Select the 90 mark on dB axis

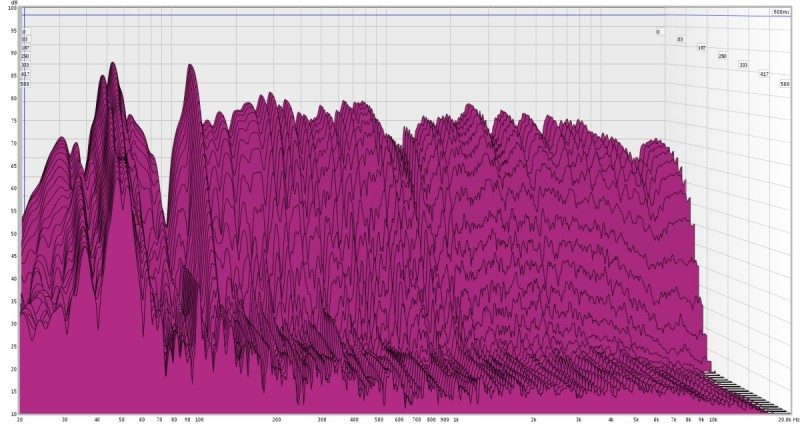point(14,53)
